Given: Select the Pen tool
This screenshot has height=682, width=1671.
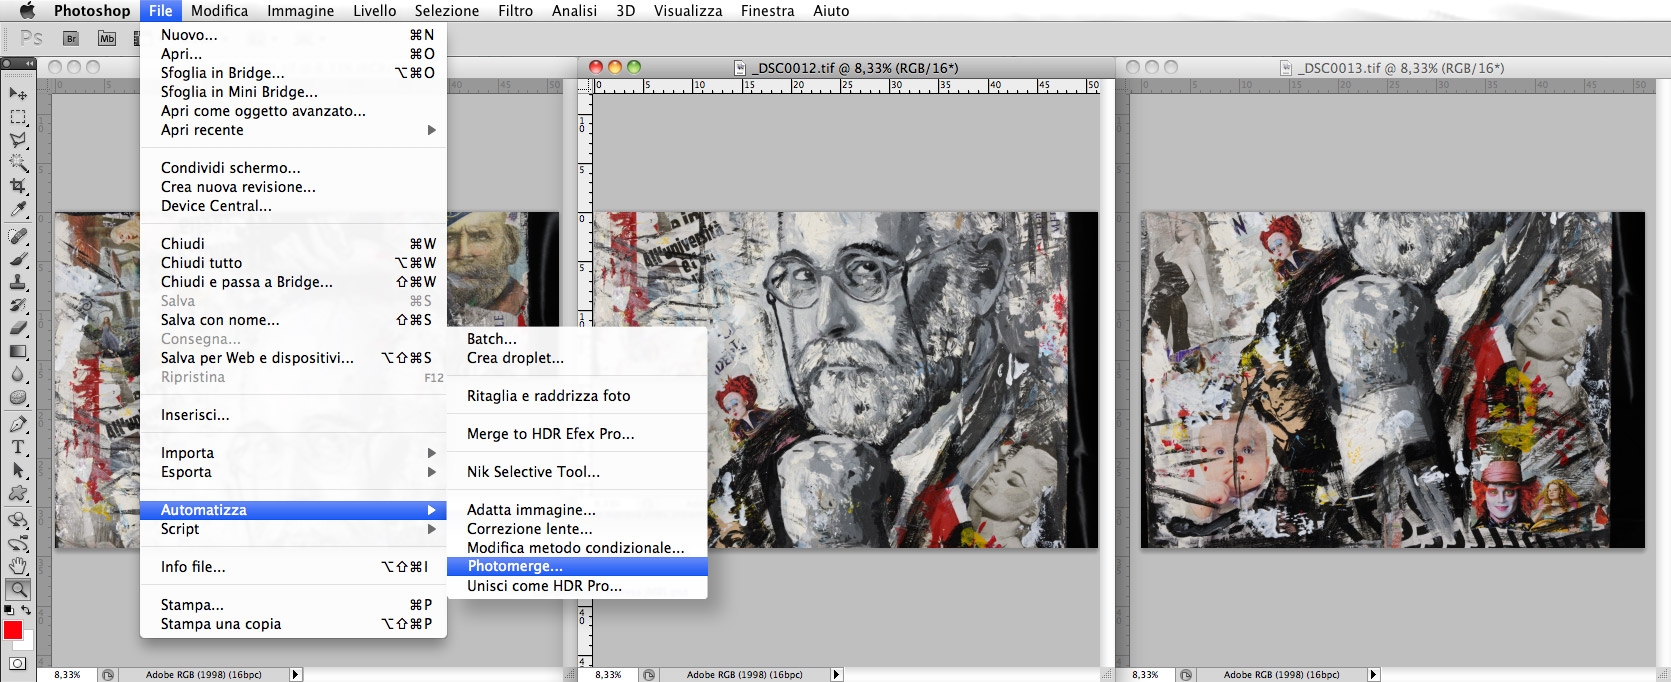Looking at the screenshot, I should (x=18, y=424).
